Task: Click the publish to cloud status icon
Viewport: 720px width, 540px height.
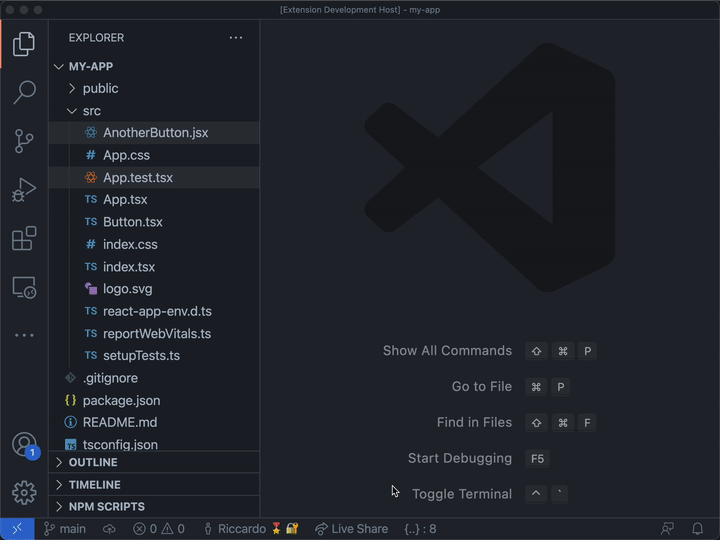Action: (x=109, y=529)
